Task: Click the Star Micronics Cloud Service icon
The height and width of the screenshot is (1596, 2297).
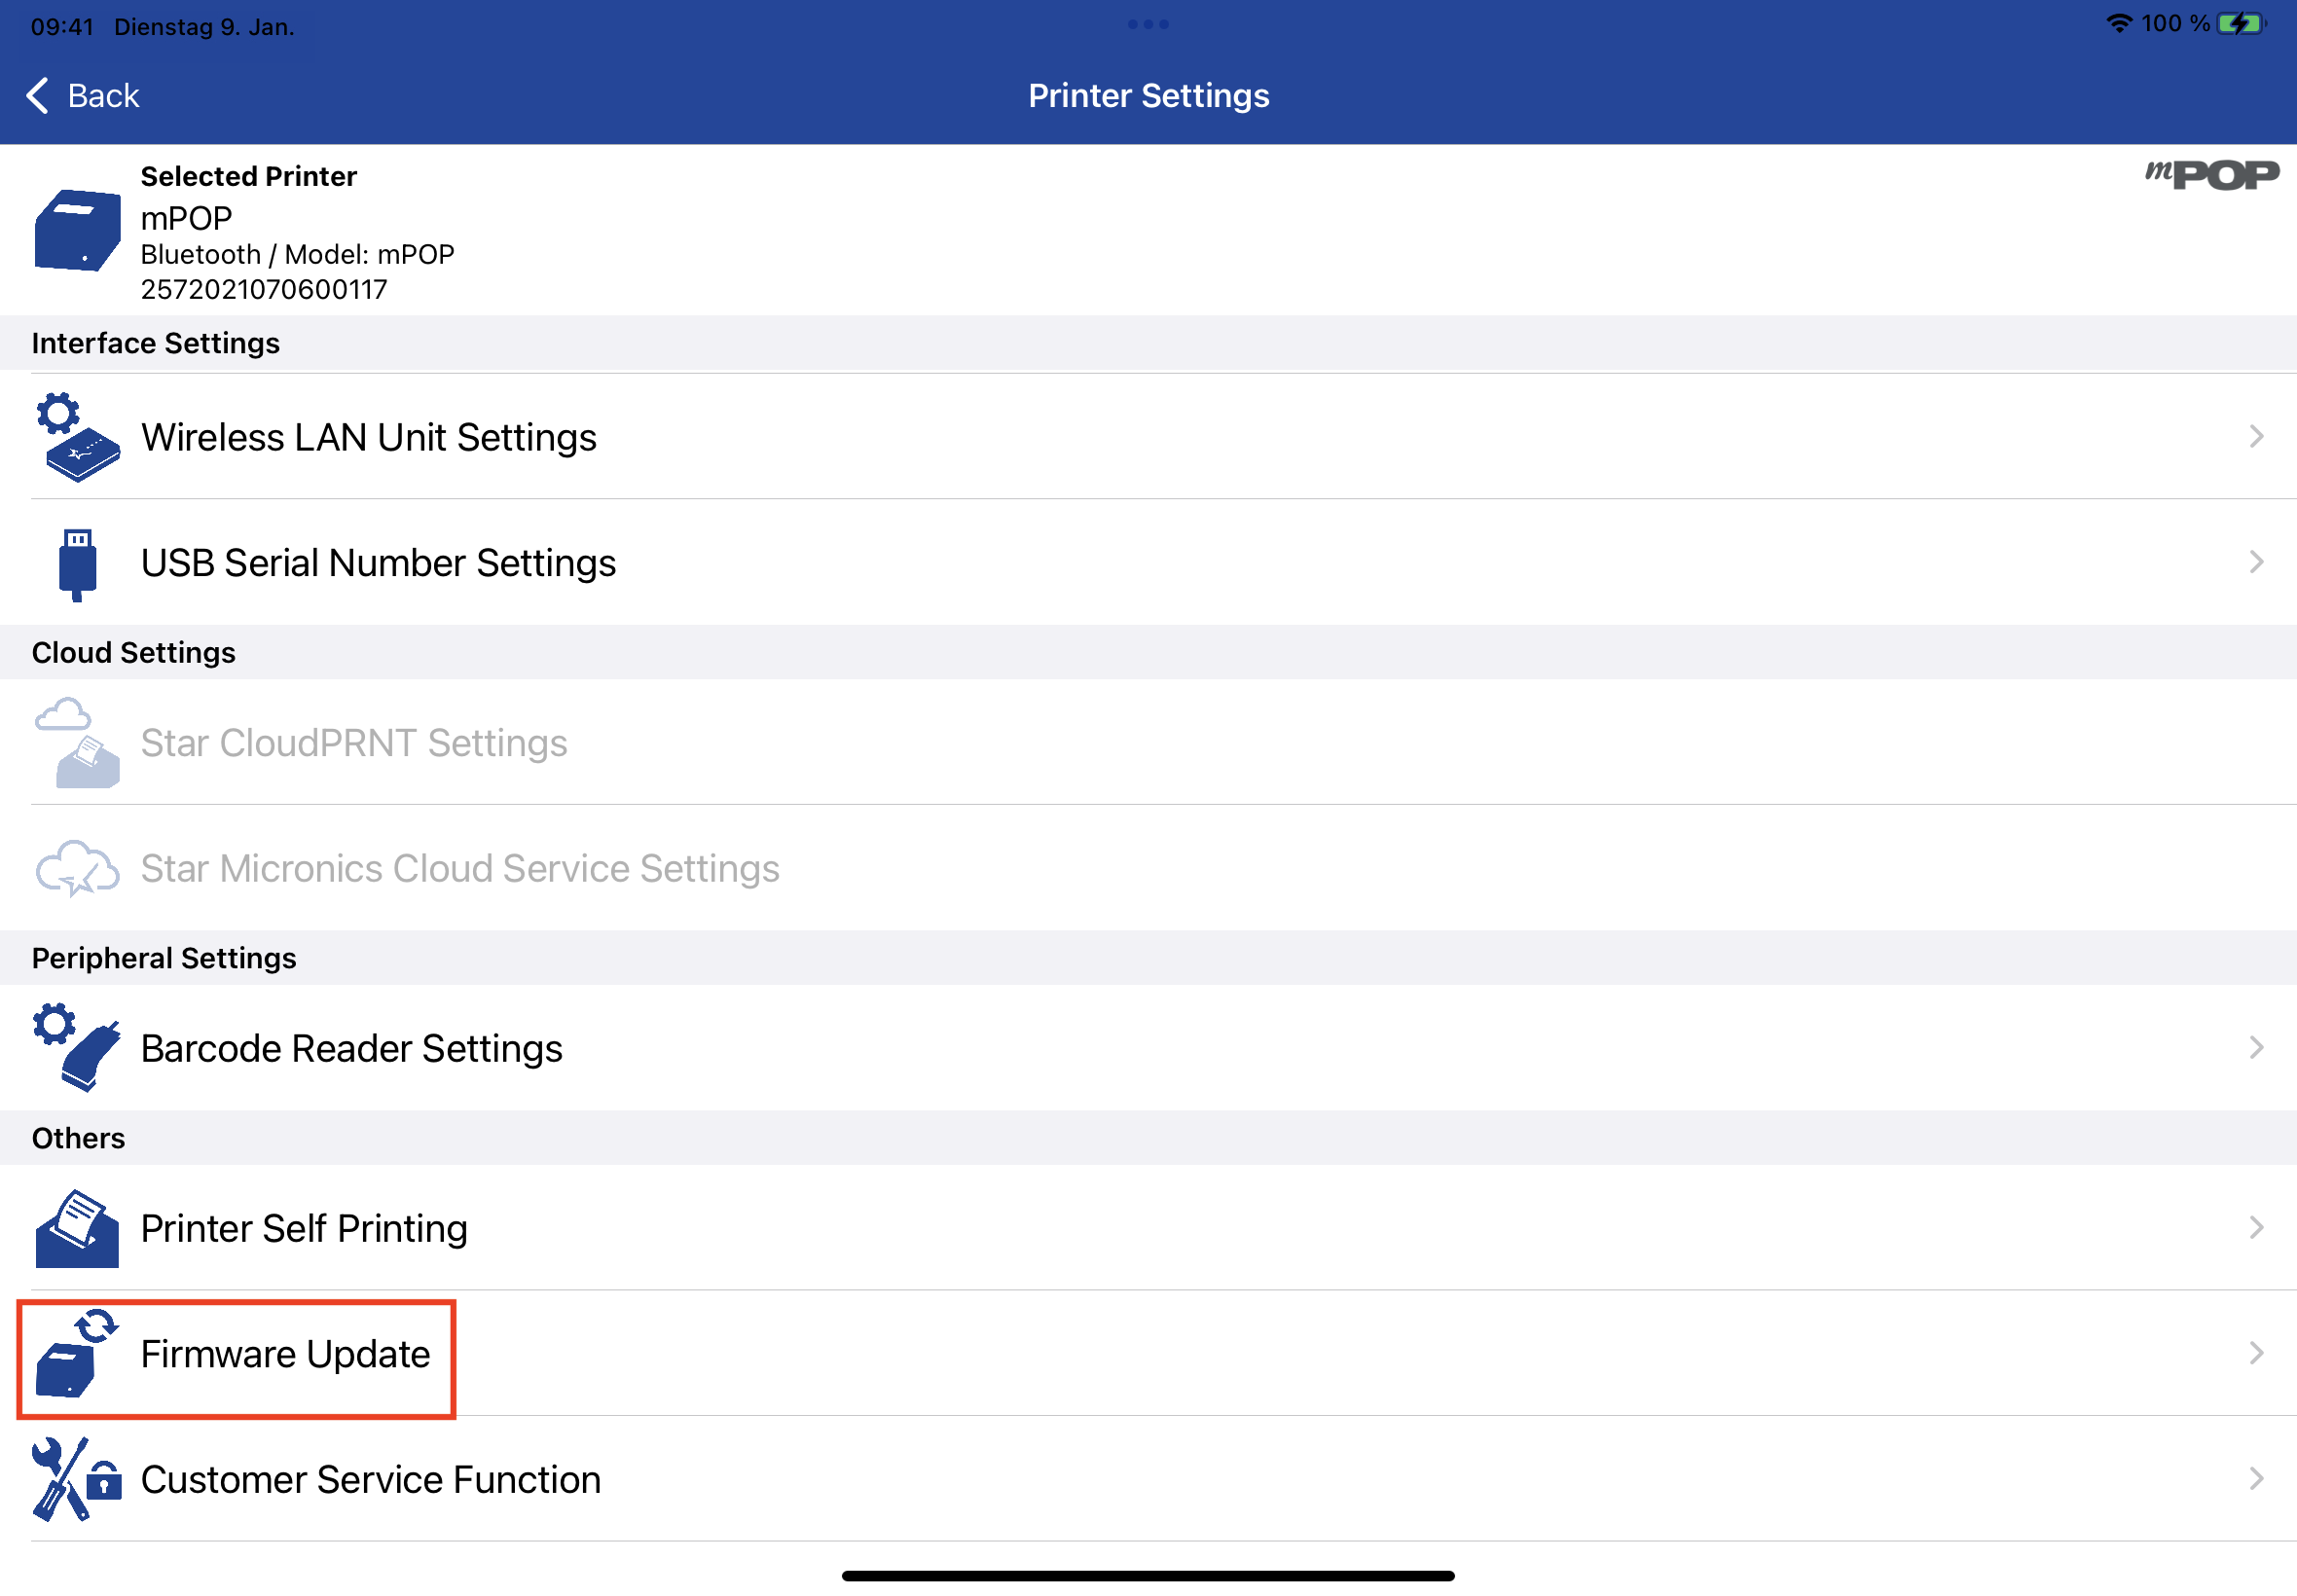Action: [77, 868]
